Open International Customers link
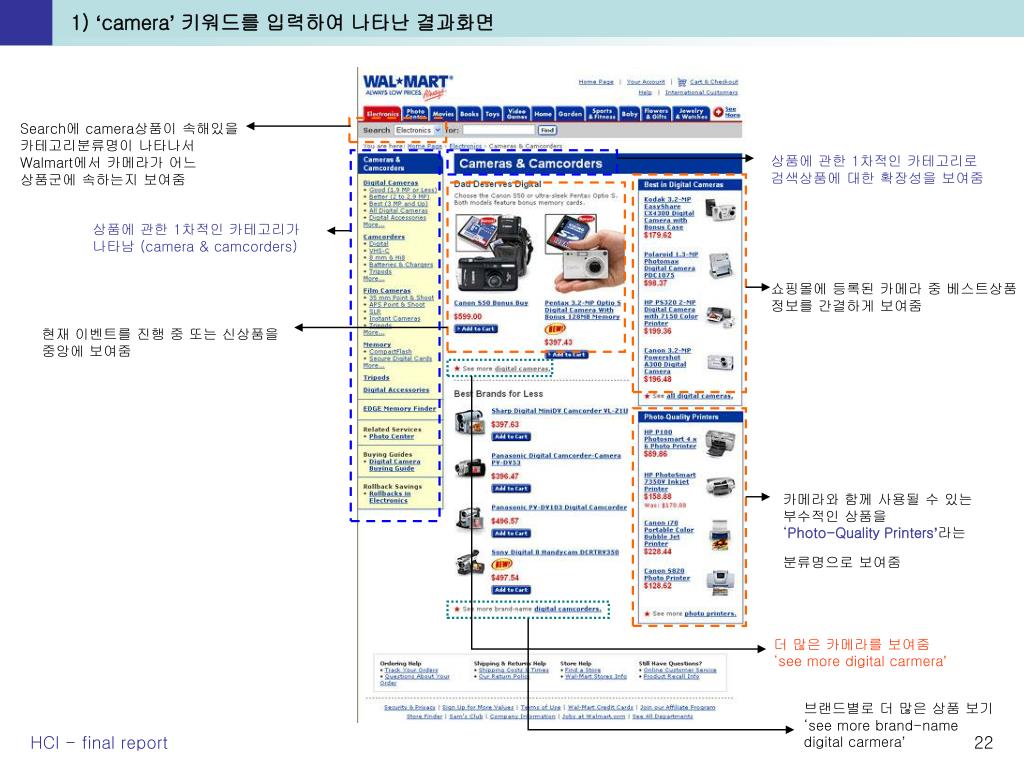This screenshot has height=768, width=1024. [701, 93]
